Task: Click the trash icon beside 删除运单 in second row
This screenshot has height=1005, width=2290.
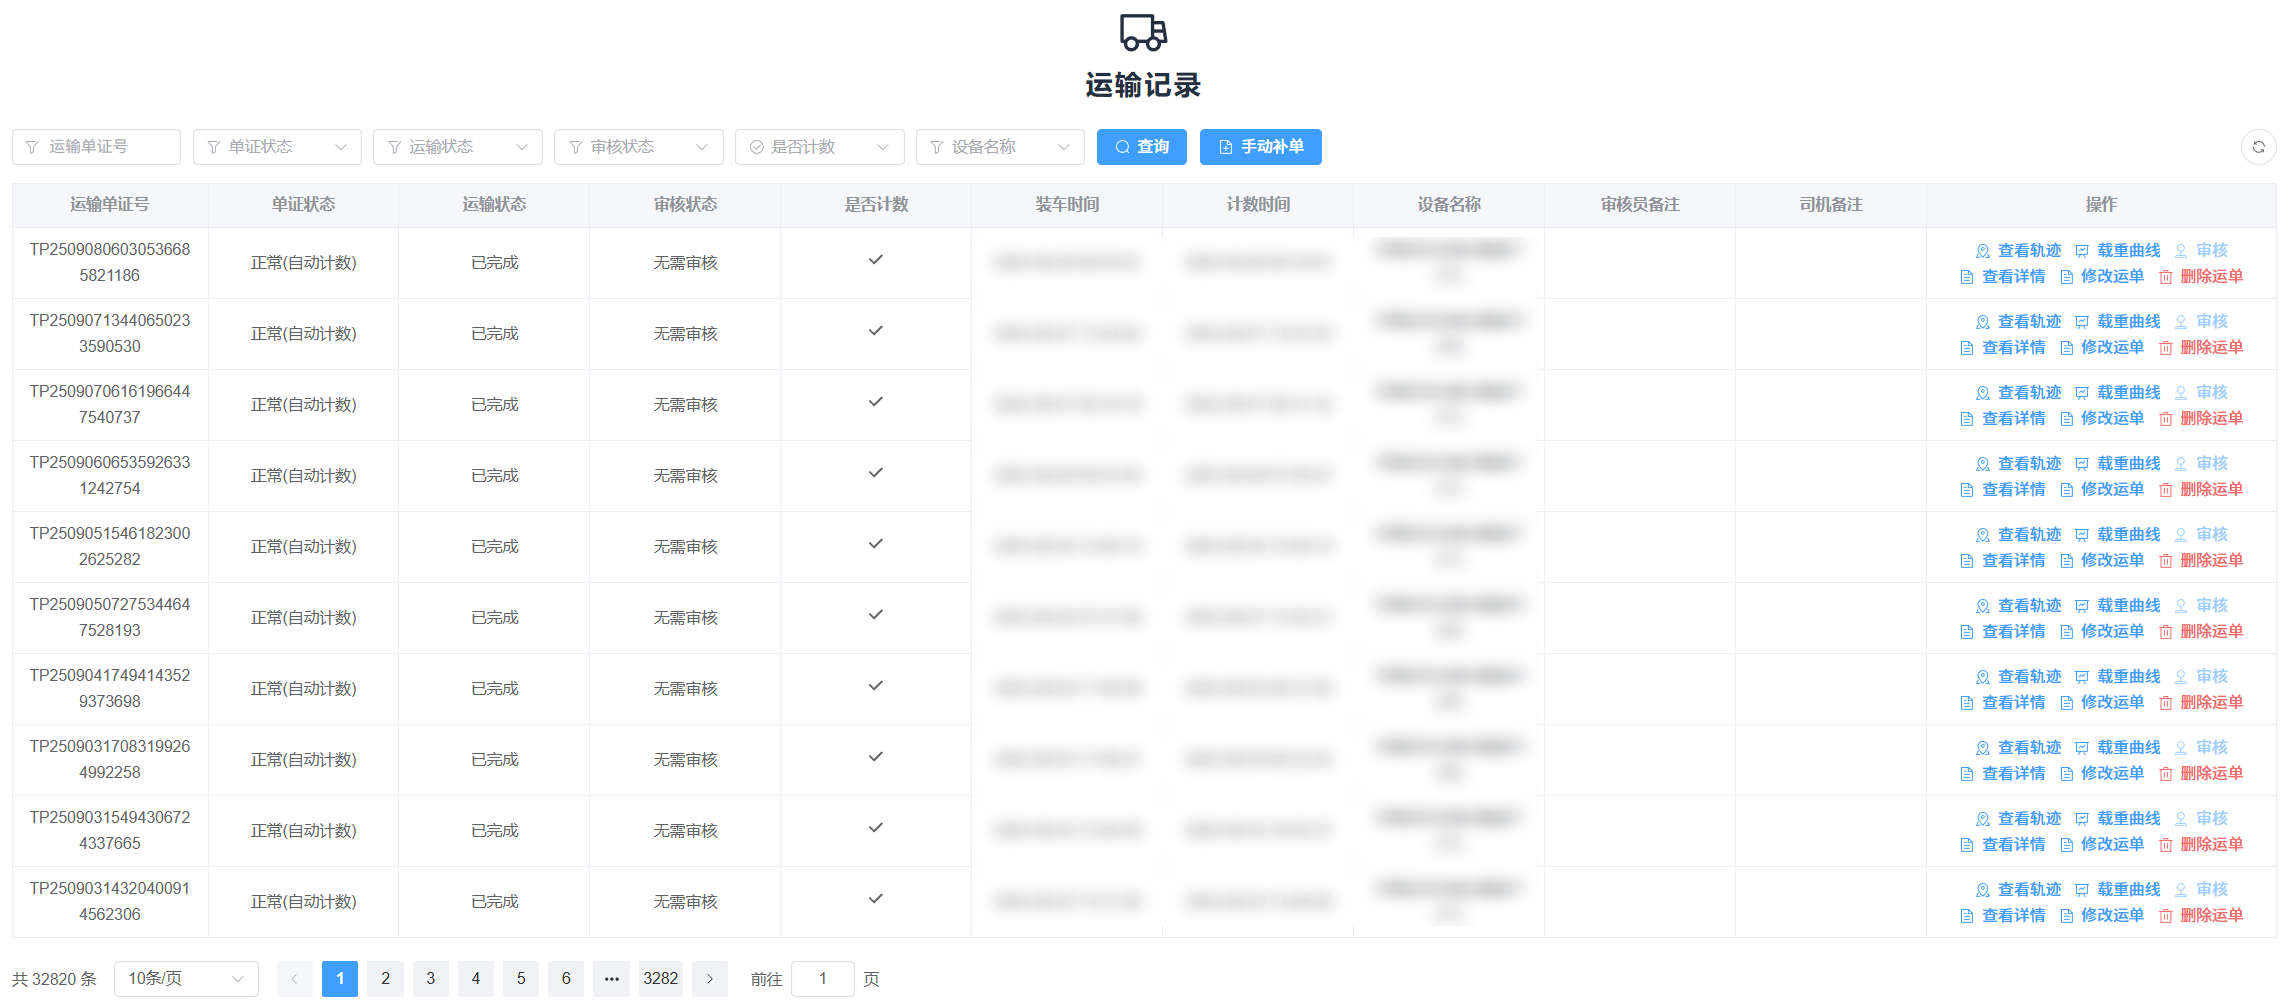Action: click(2167, 347)
